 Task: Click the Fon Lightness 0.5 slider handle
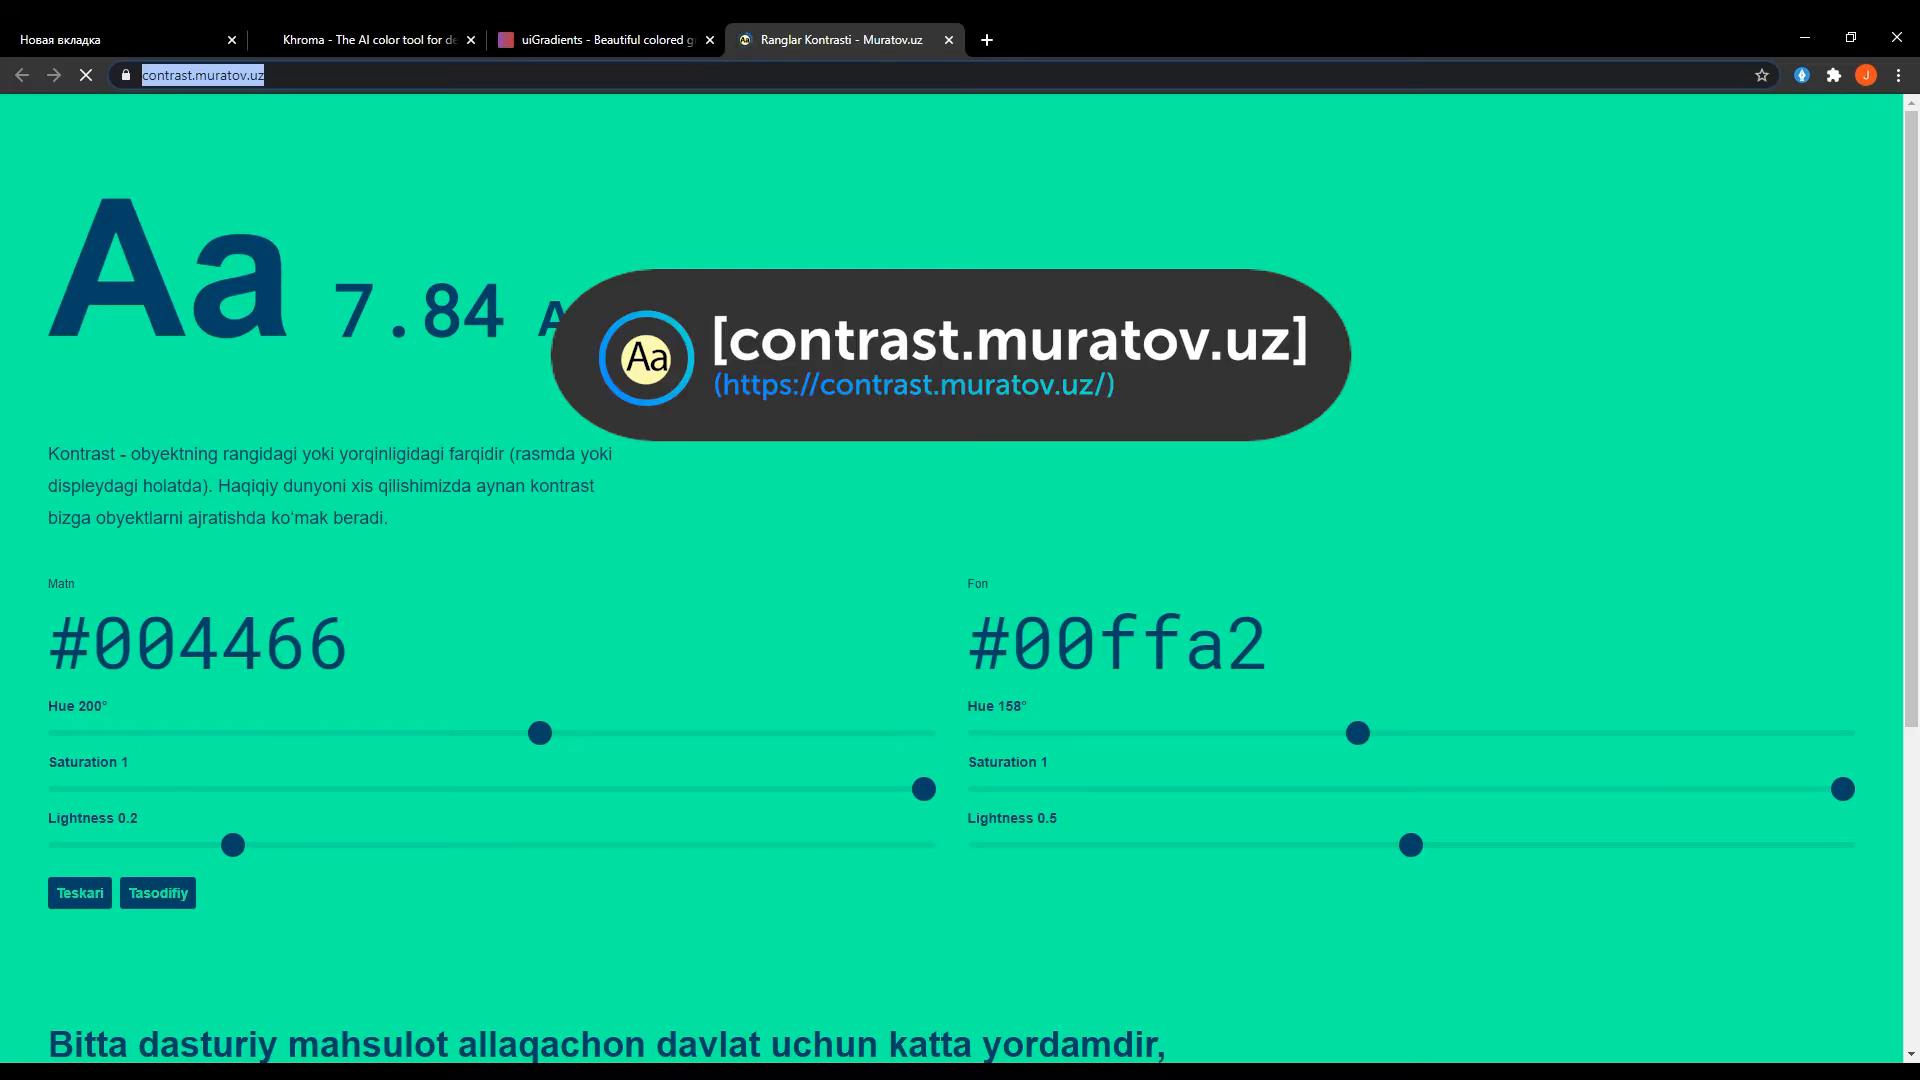(1411, 846)
